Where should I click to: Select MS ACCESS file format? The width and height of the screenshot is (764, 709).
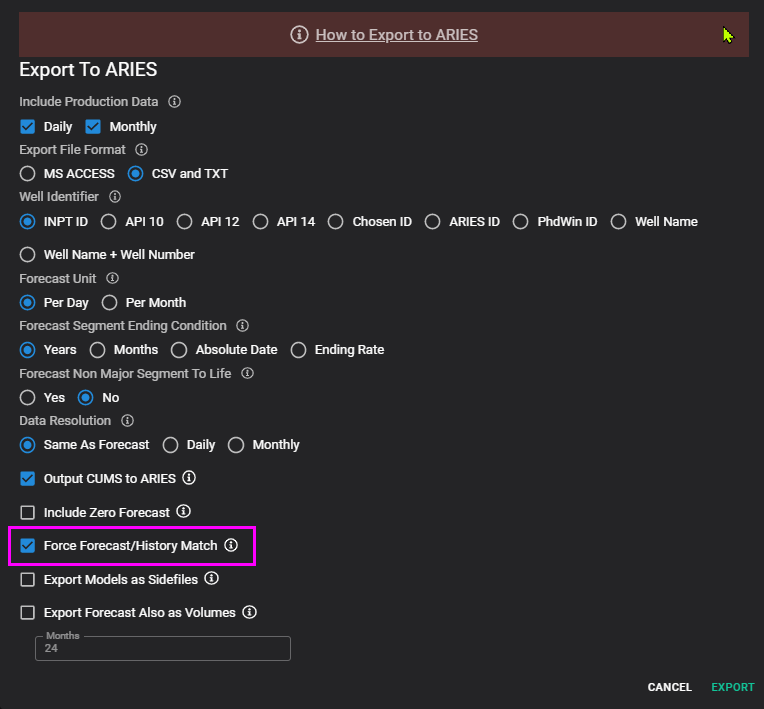28,174
